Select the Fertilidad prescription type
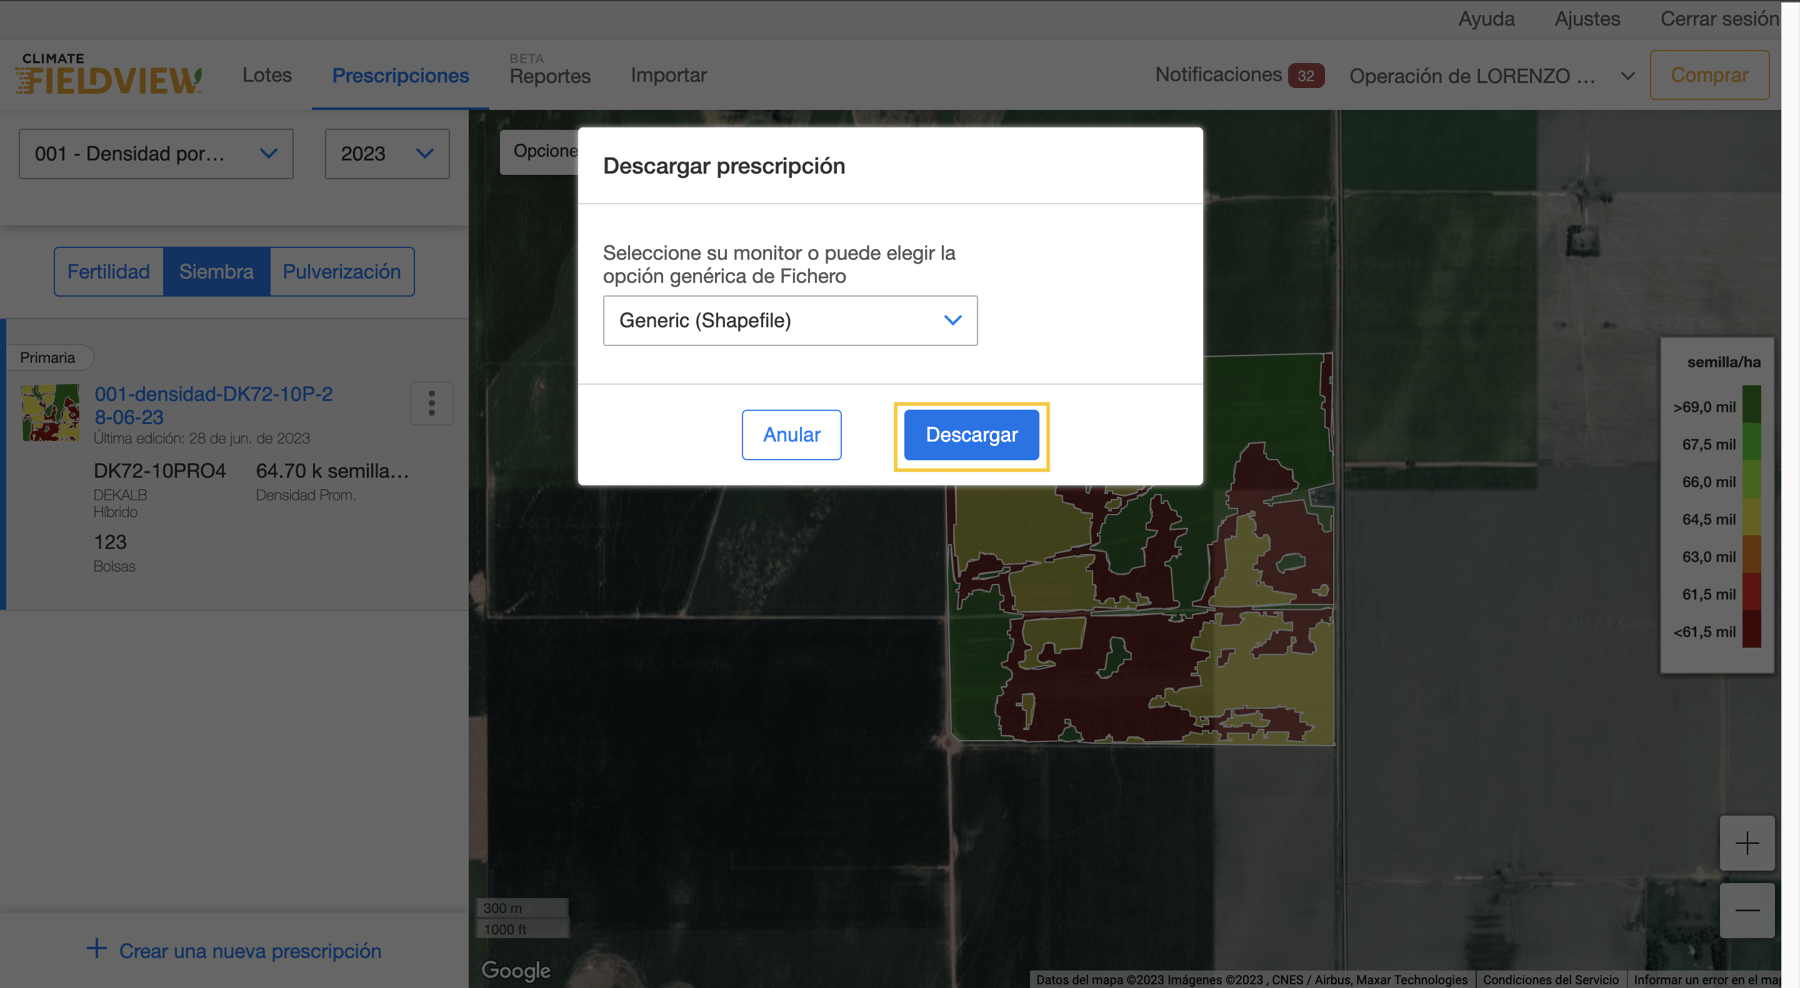1800x988 pixels. pos(109,272)
